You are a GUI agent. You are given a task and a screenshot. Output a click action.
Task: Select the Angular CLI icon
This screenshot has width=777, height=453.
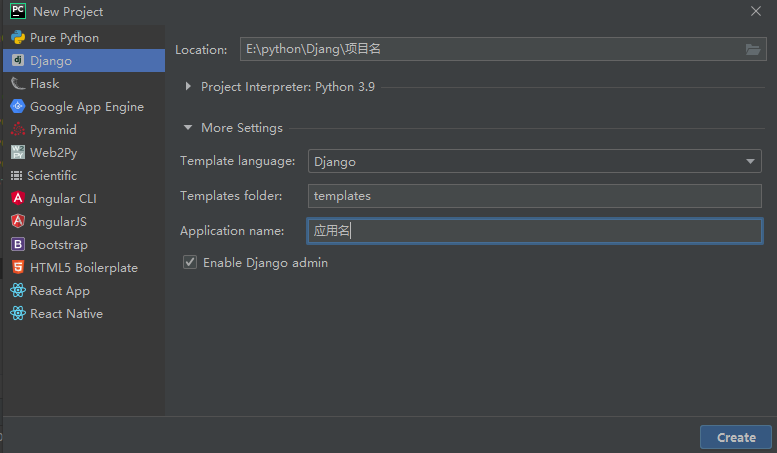coord(18,199)
